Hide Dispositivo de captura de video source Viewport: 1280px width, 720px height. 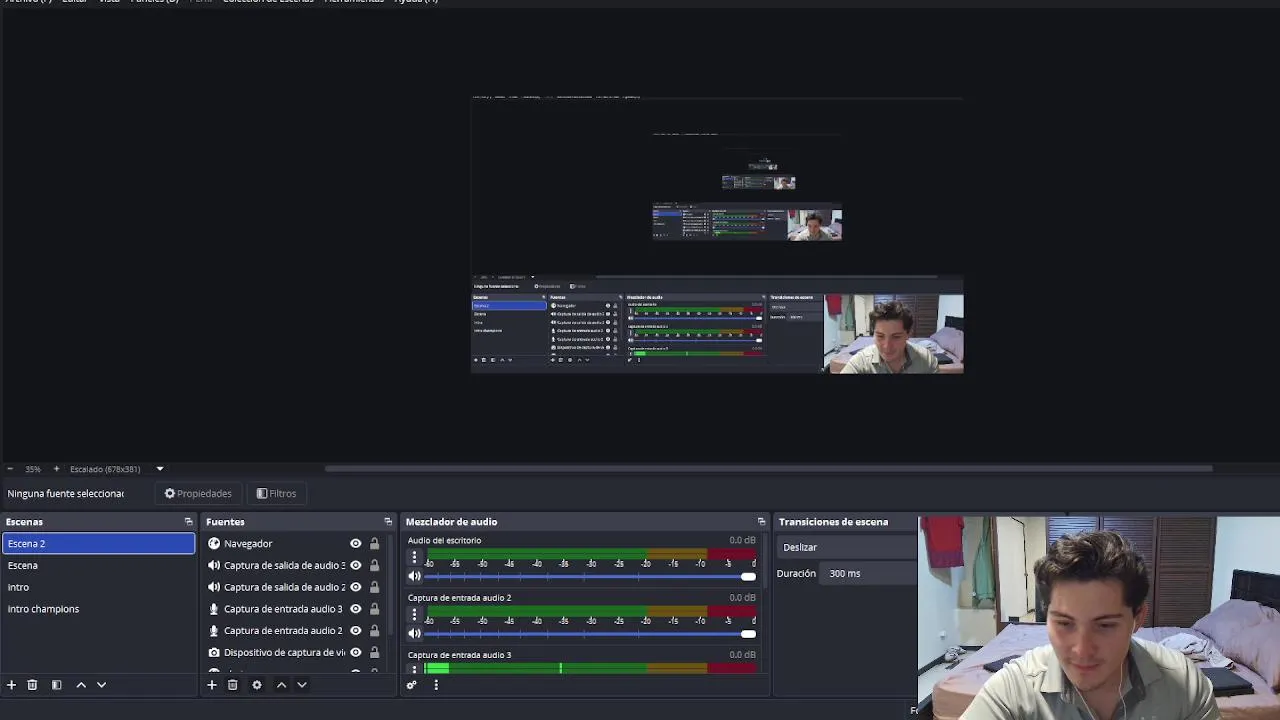coord(355,653)
